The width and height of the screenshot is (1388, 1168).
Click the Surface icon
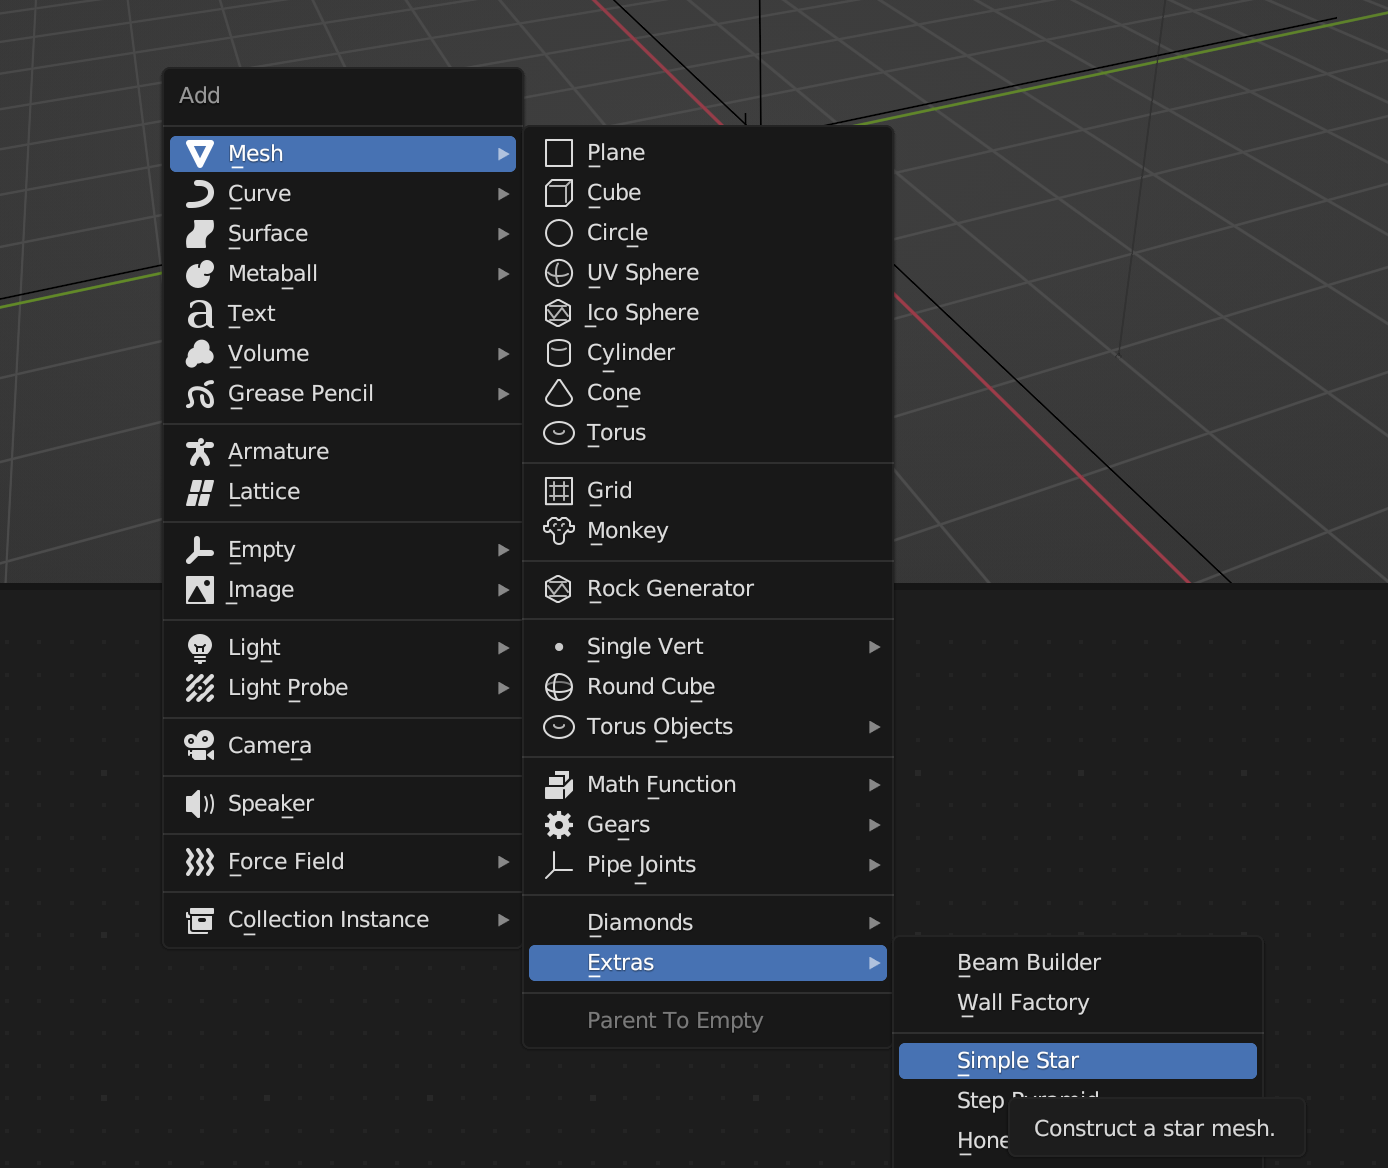click(x=200, y=234)
